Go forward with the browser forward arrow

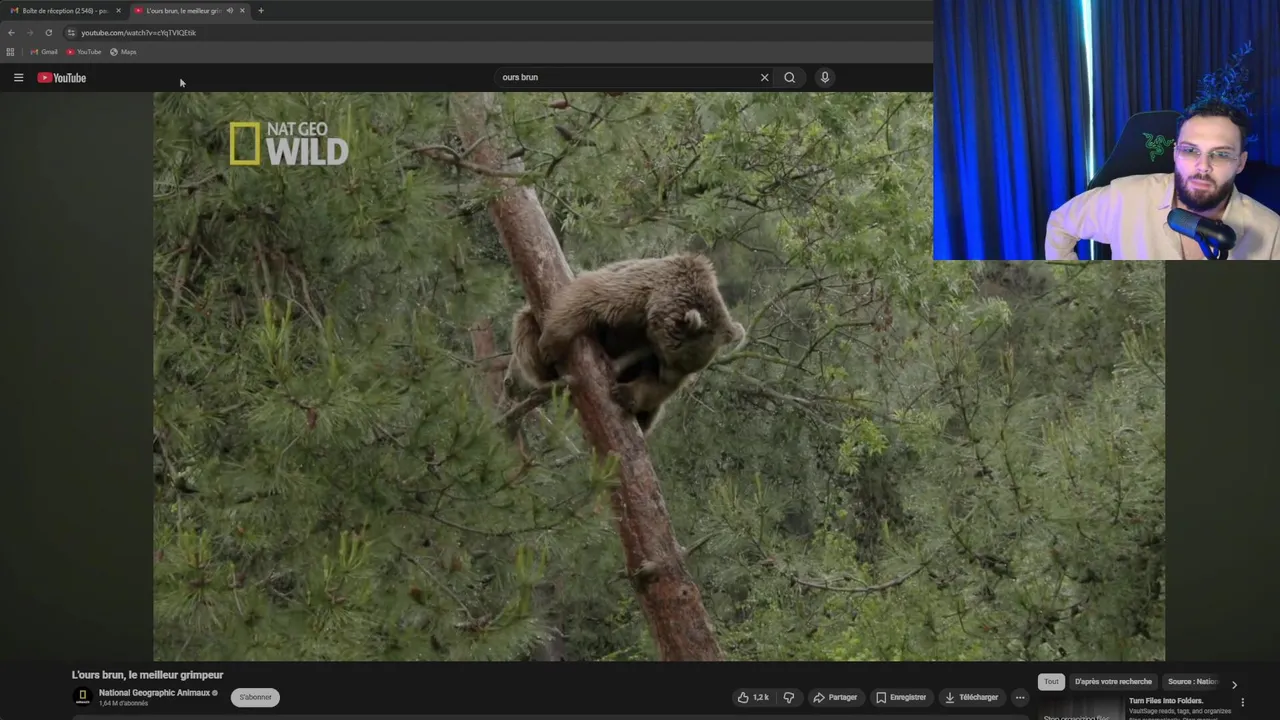tap(30, 33)
